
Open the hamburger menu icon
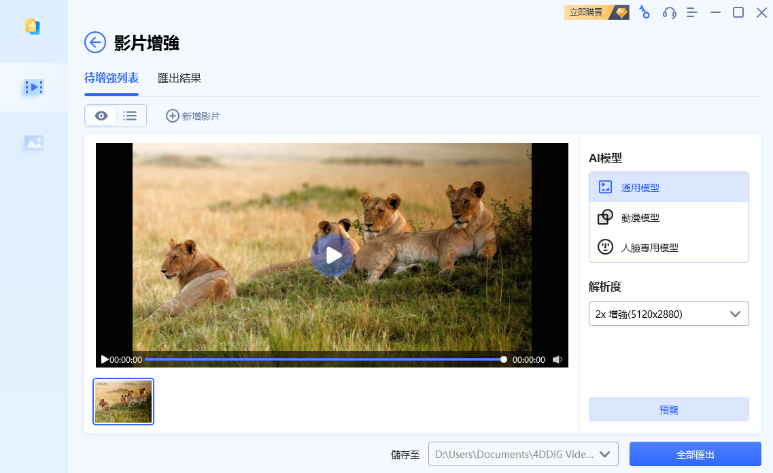pos(692,13)
